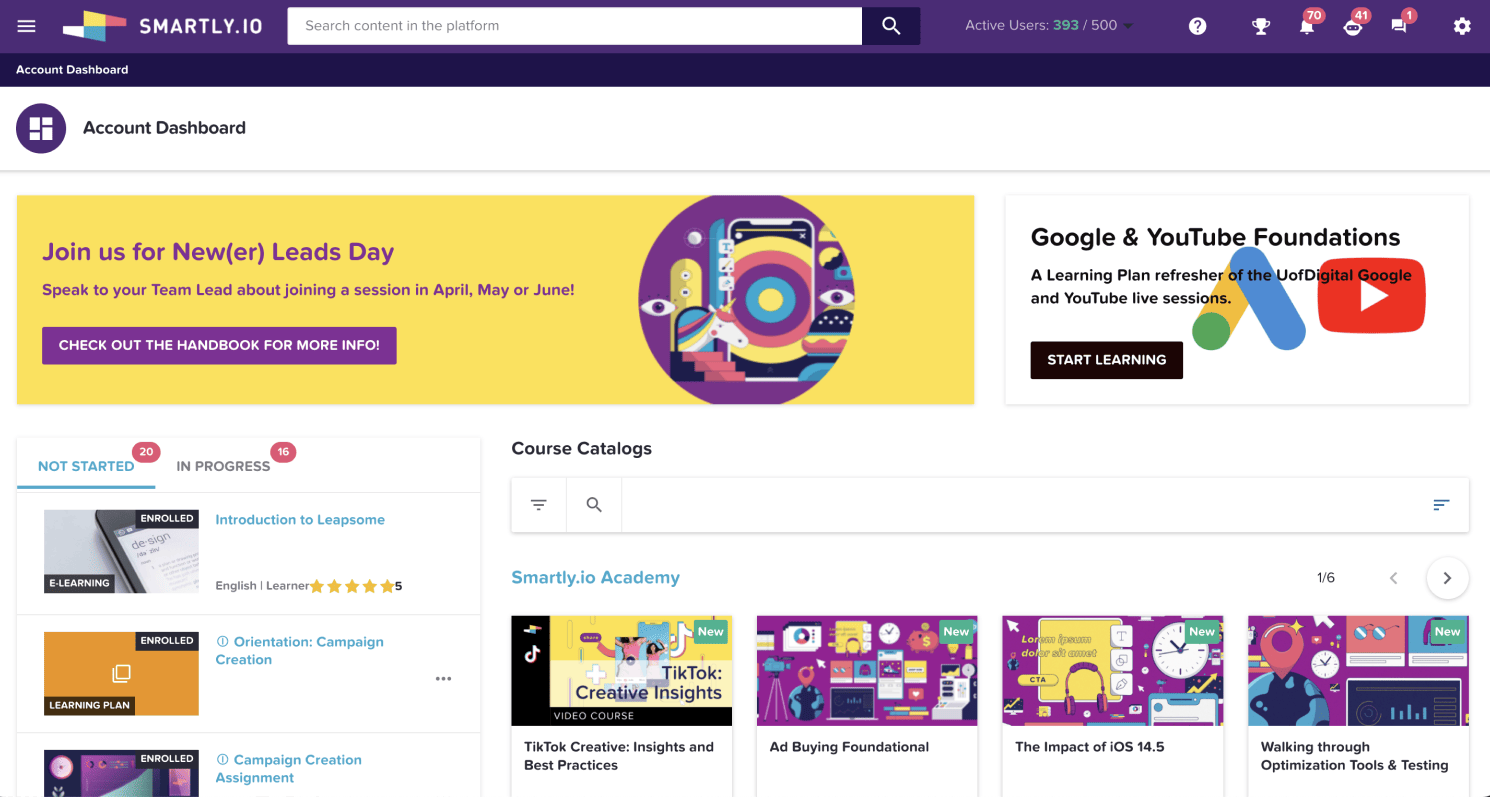Click the '1/6' page indicator
This screenshot has width=1490, height=797.
1326,578
